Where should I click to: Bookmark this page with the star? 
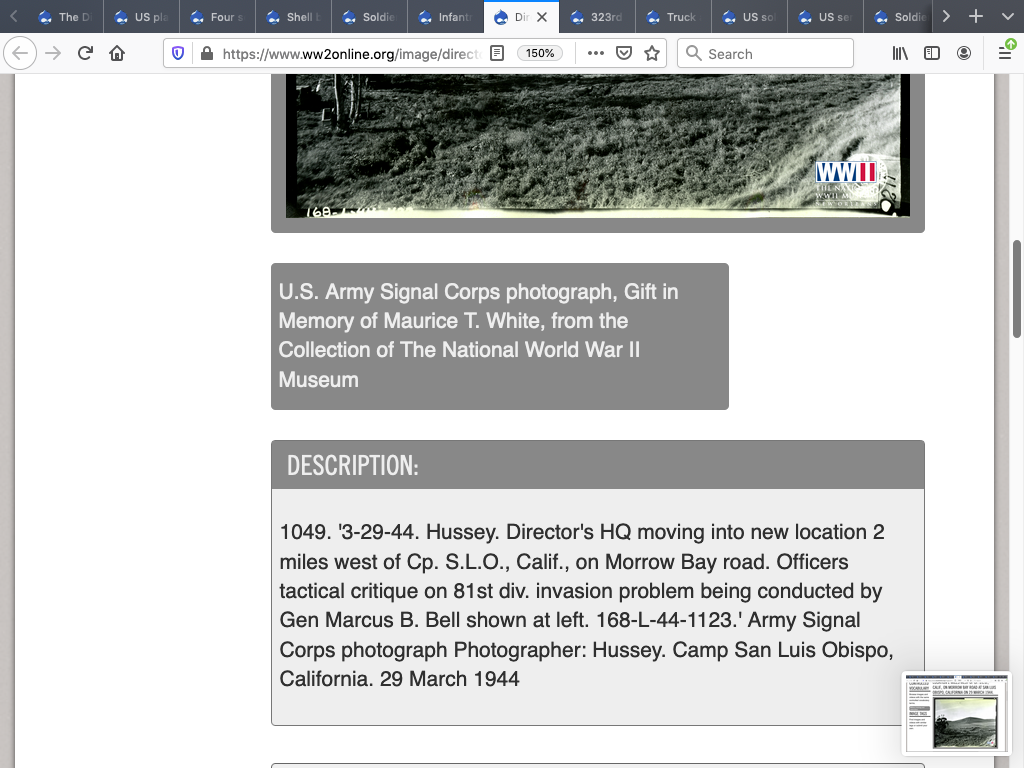tap(652, 53)
